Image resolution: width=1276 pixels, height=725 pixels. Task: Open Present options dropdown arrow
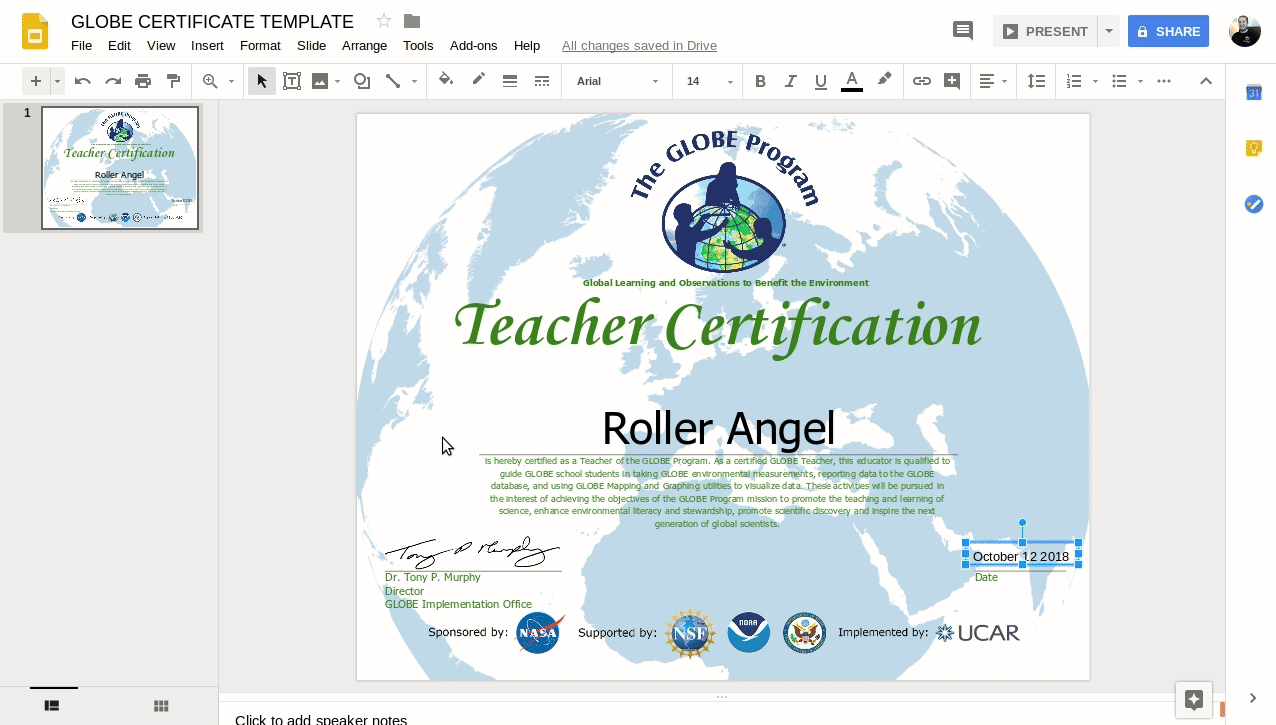[x=1108, y=31]
